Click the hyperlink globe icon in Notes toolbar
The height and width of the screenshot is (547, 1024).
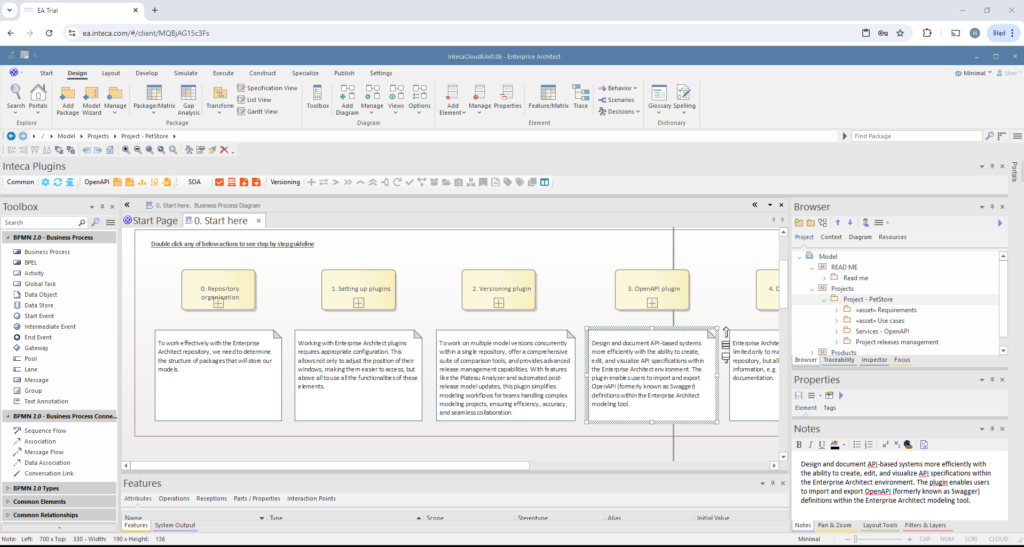coord(908,445)
